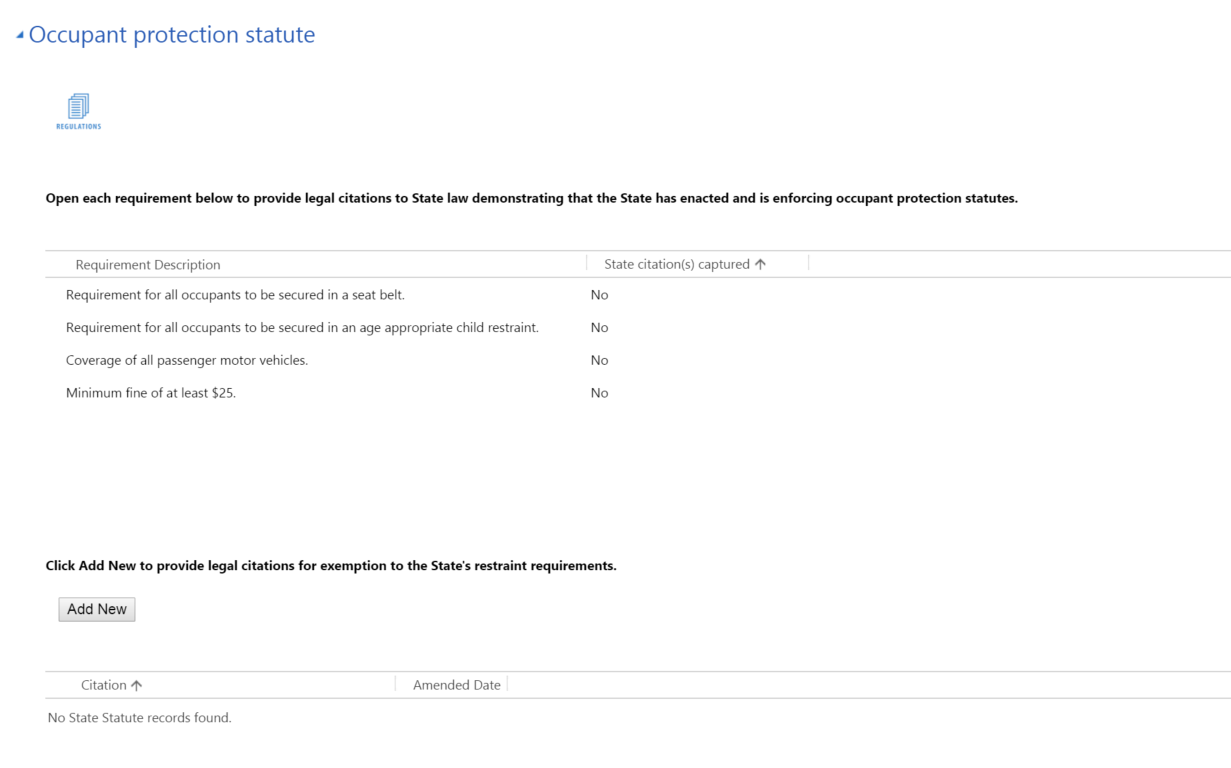Click the bold instruction about exemption citations

click(x=331, y=566)
